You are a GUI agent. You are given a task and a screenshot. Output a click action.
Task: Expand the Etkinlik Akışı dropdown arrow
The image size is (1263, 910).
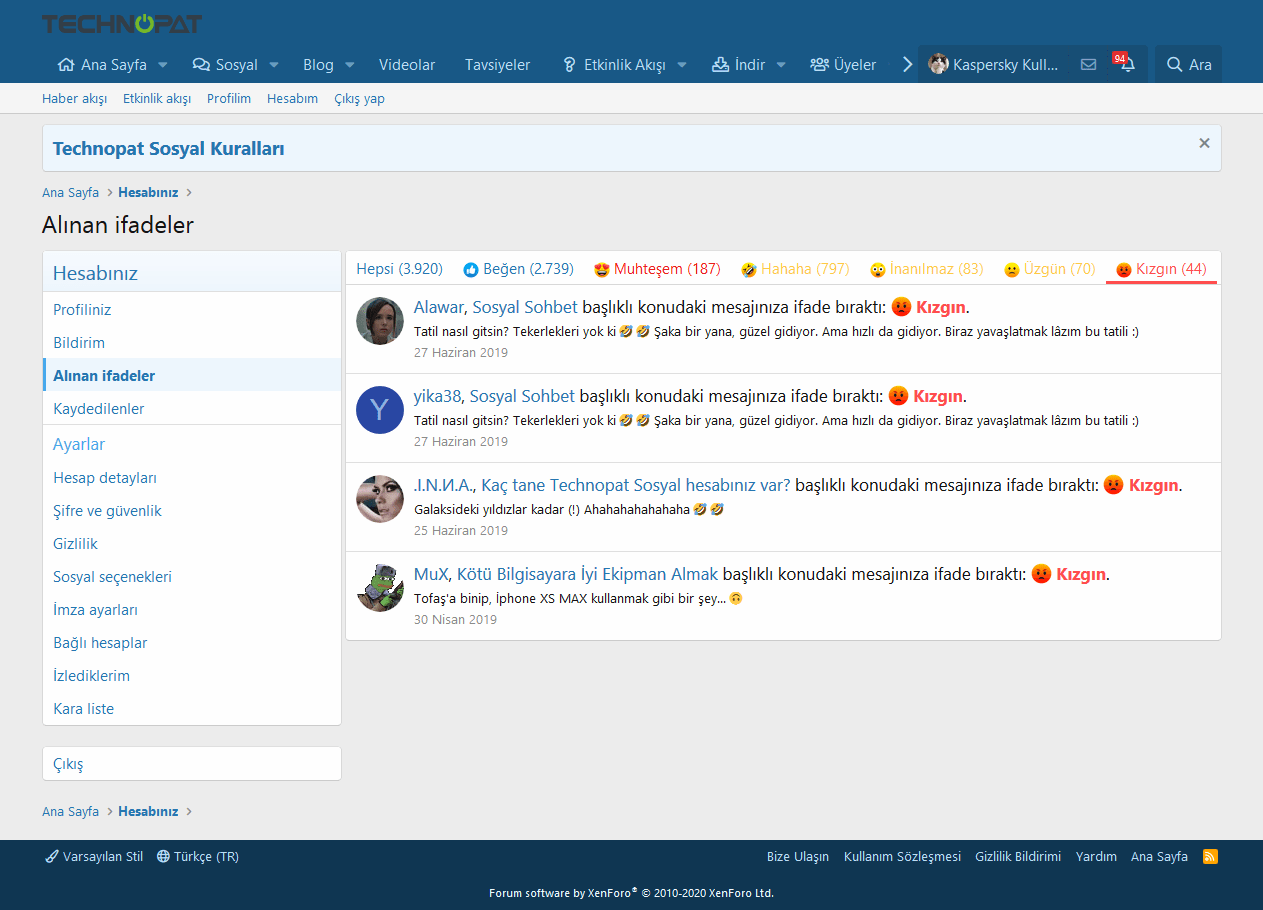[x=682, y=65]
